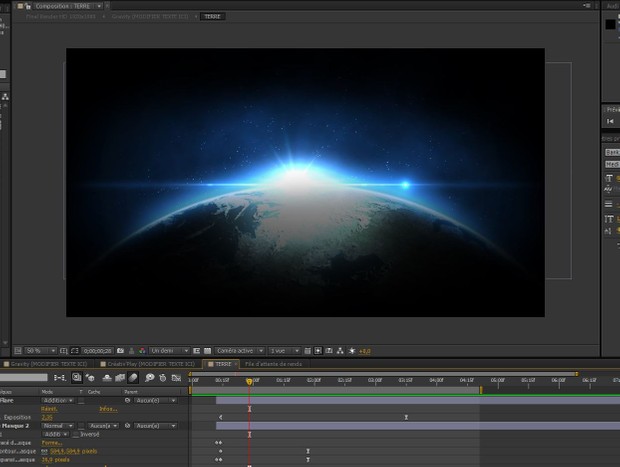
Task: Click the brainstorm icon in timeline
Action: coord(149,378)
